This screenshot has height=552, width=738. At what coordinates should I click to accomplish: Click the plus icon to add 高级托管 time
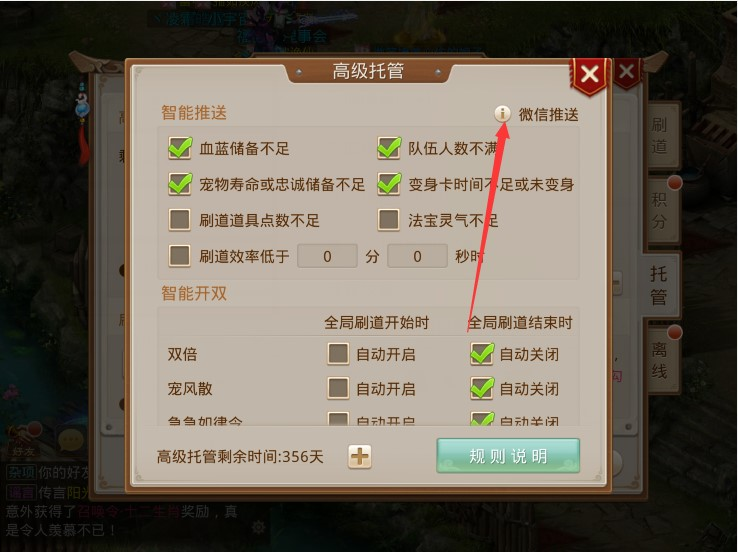pyautogui.click(x=360, y=456)
